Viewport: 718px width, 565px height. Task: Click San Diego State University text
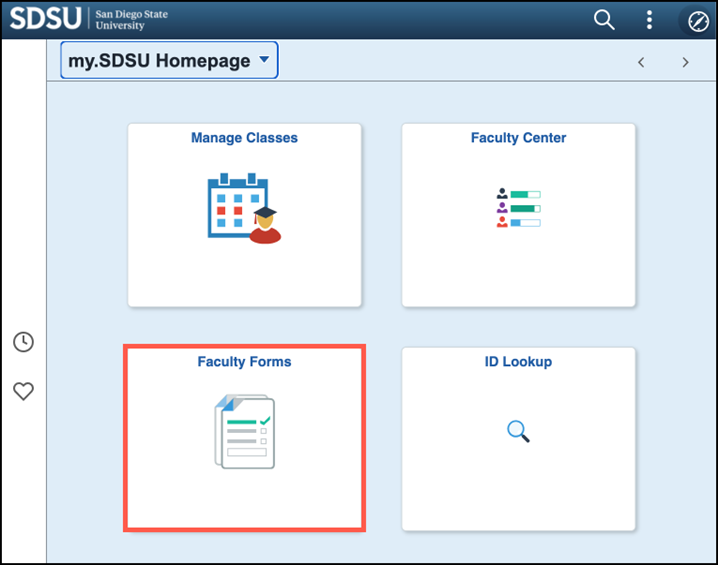click(131, 20)
